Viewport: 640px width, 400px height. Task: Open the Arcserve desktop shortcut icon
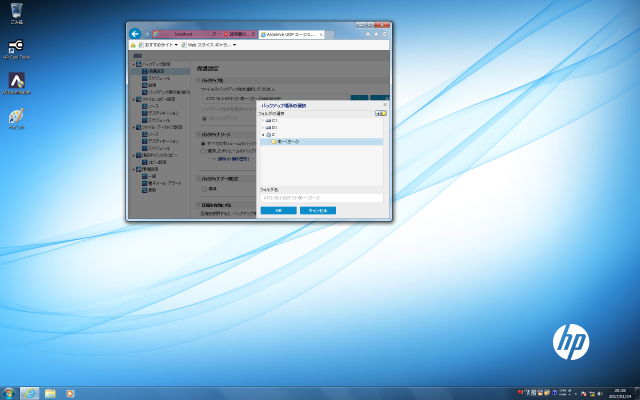pos(16,81)
